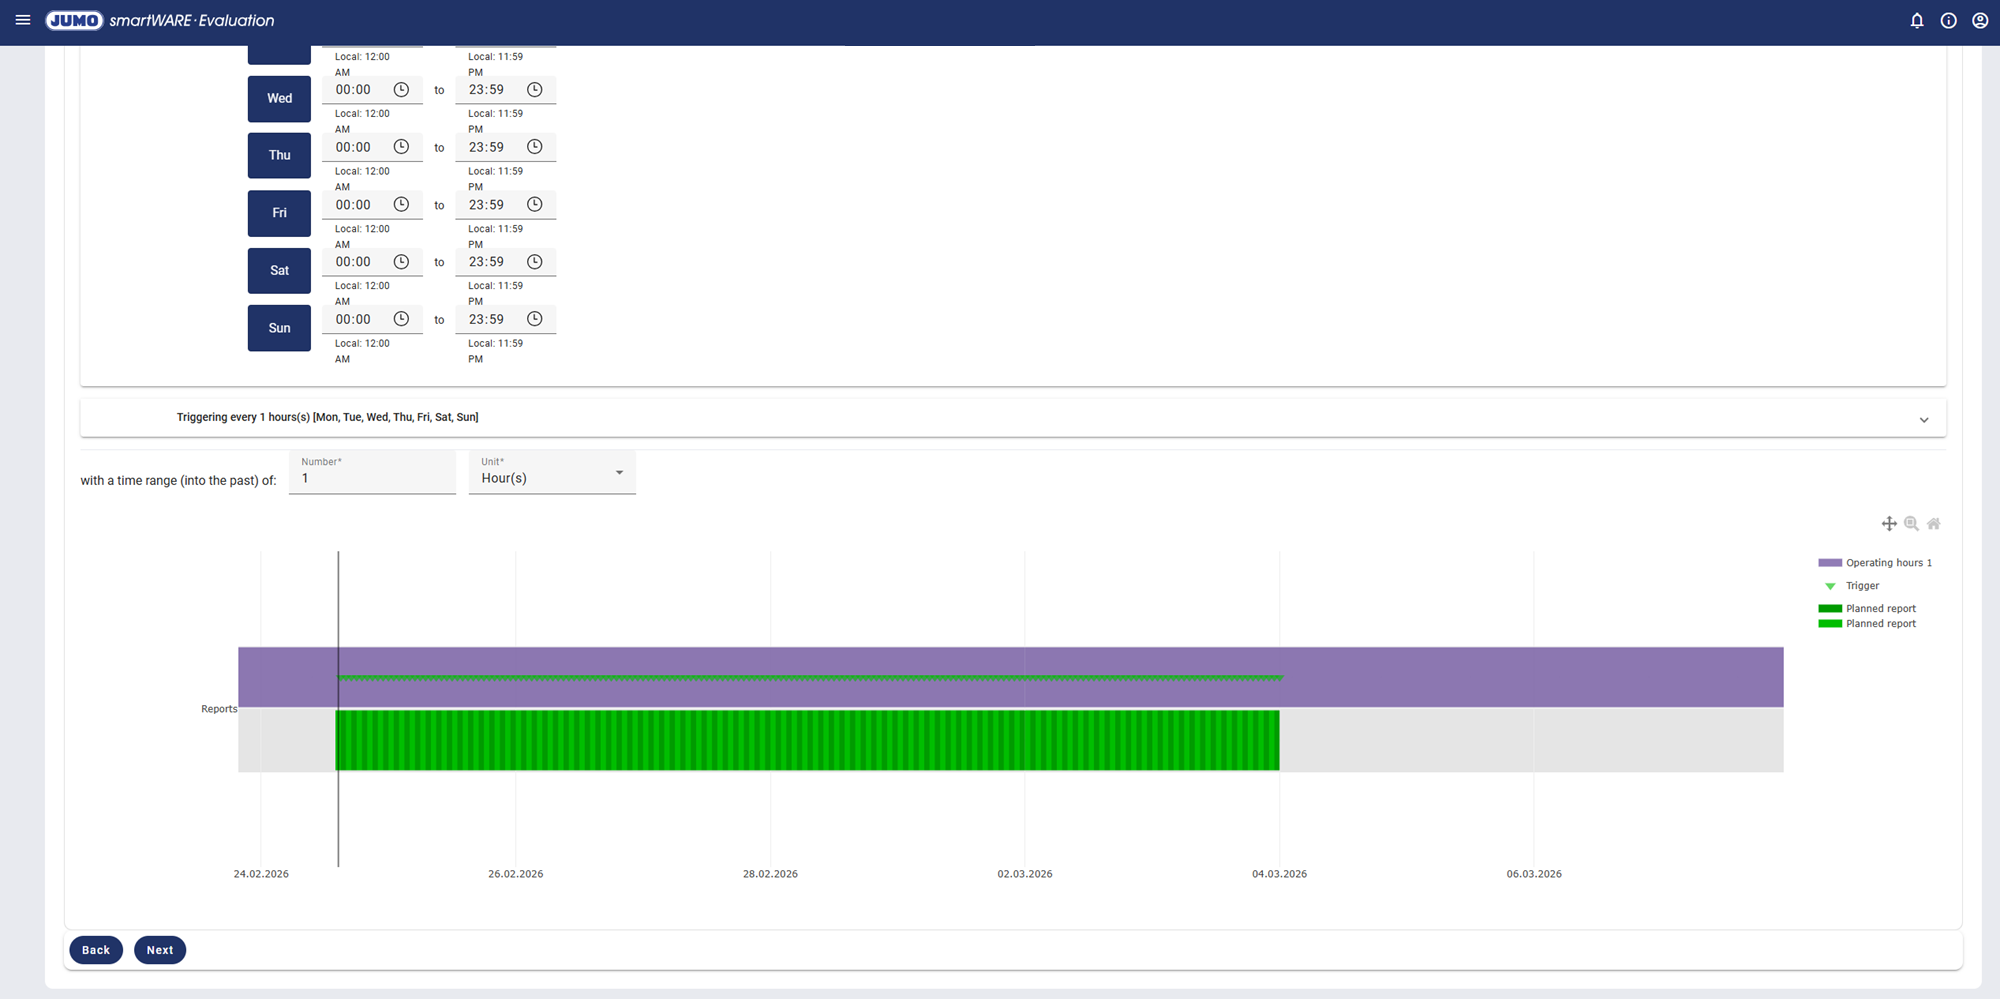Toggle the Sun day button
Viewport: 2000px width, 999px height.
(x=279, y=328)
